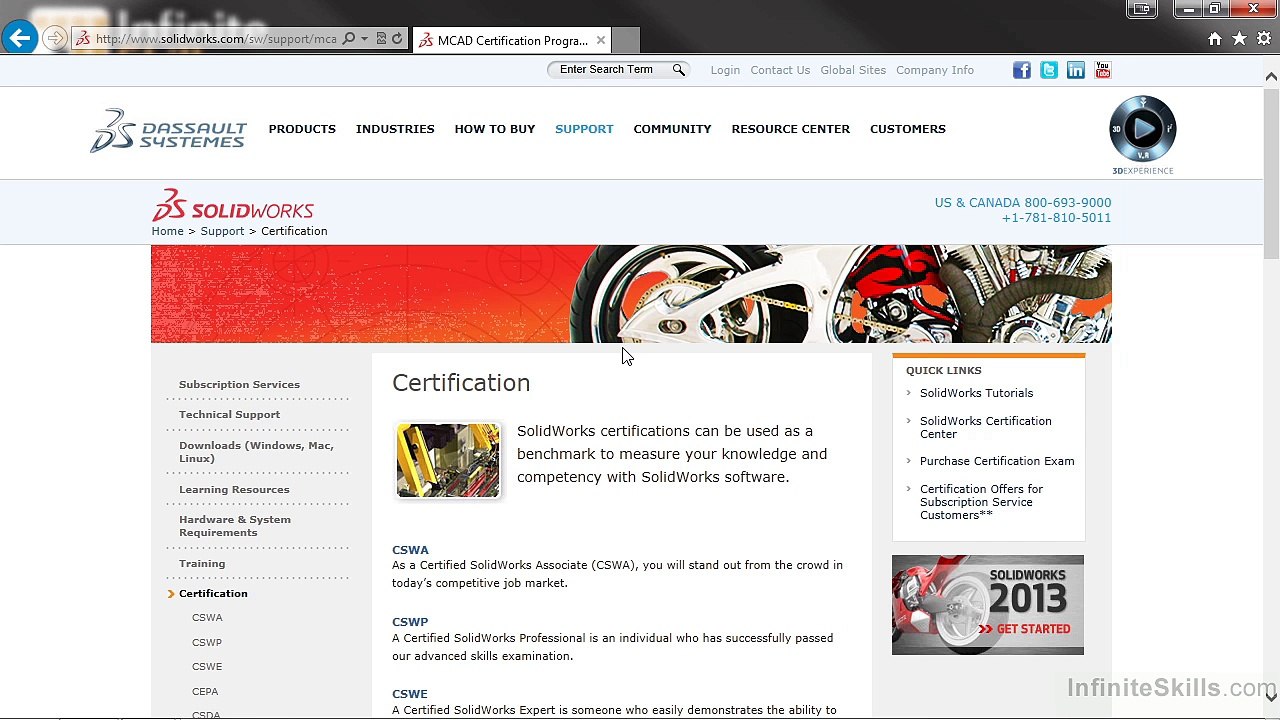1280x720 pixels.
Task: Open Learning Resources in the sidebar
Action: (234, 489)
